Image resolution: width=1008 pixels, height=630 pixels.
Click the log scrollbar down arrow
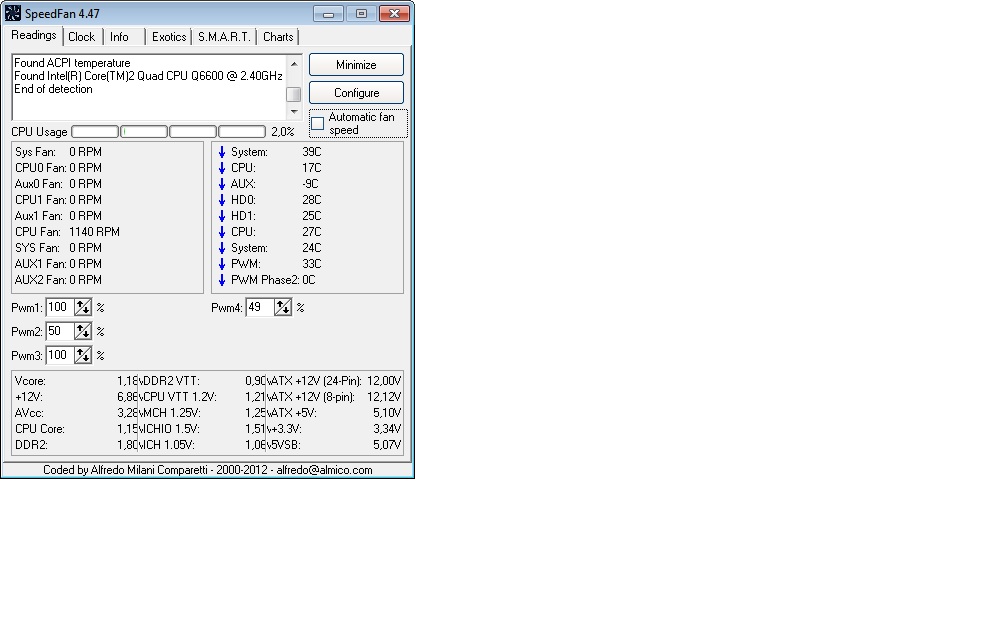294,112
